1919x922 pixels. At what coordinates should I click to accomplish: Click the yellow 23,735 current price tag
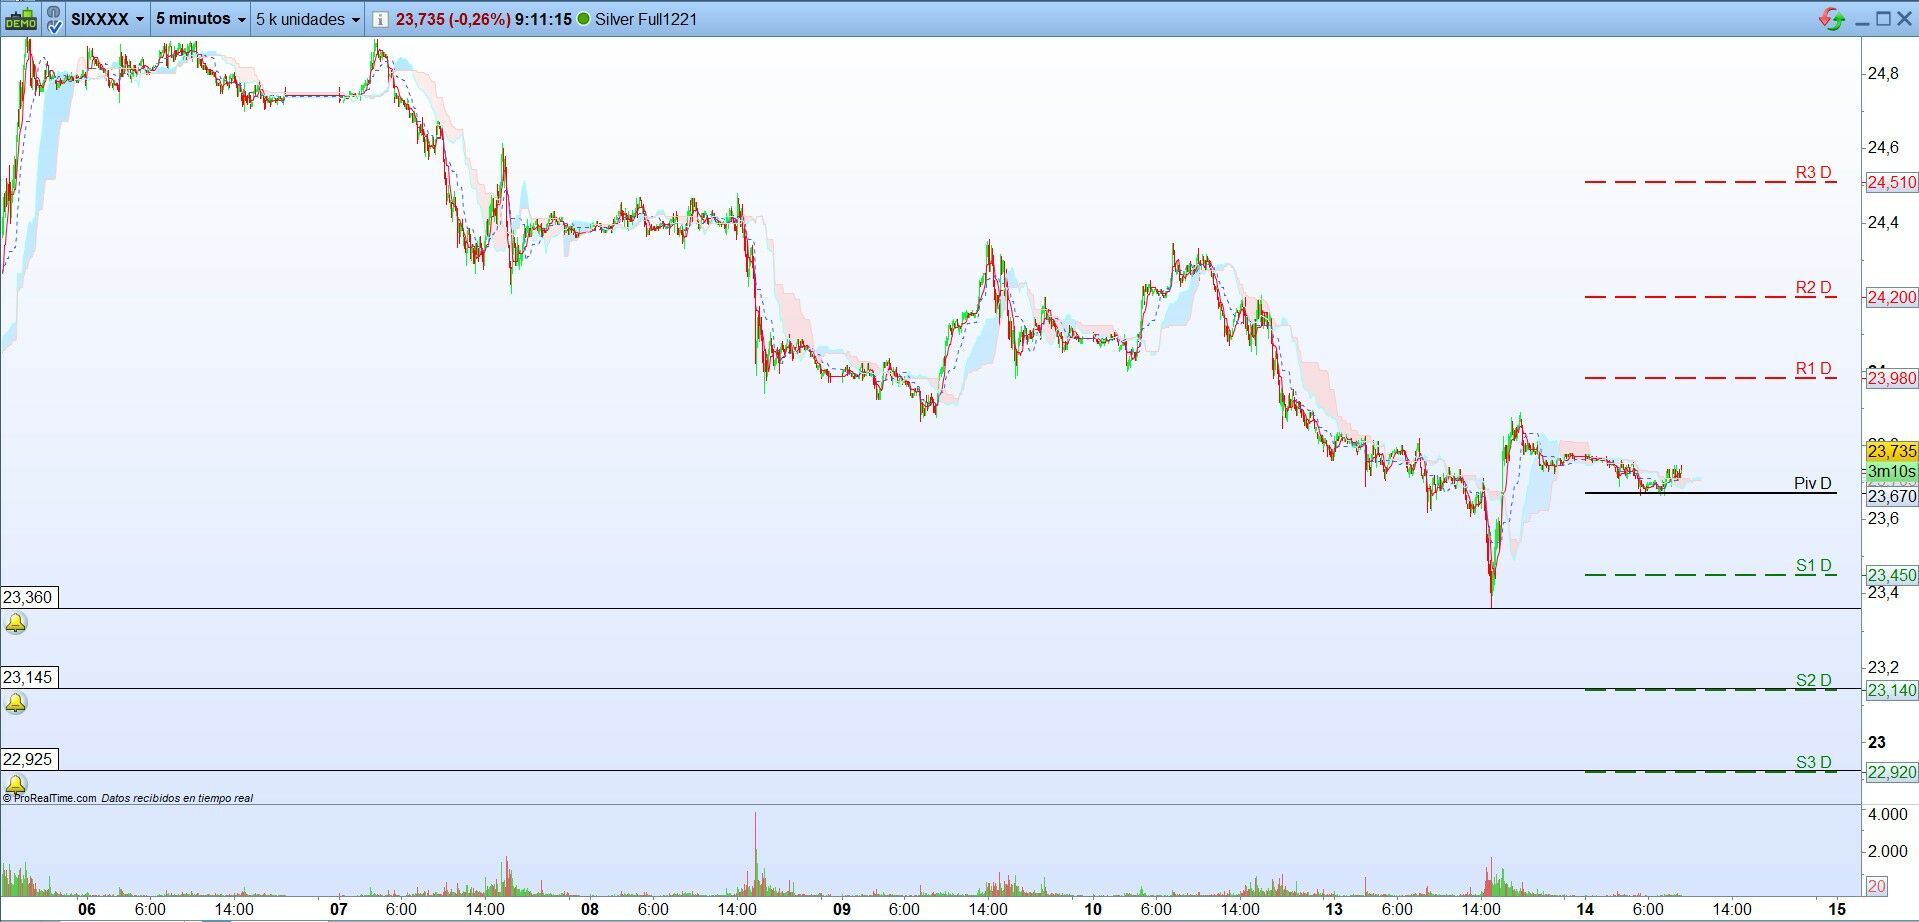(1892, 451)
